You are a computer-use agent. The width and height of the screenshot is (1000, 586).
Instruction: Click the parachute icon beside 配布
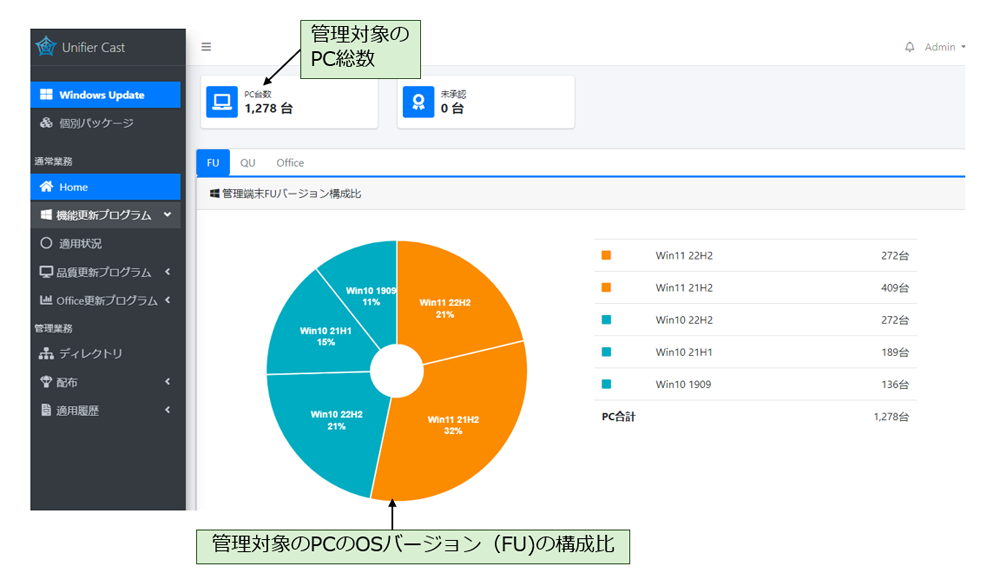click(46, 381)
